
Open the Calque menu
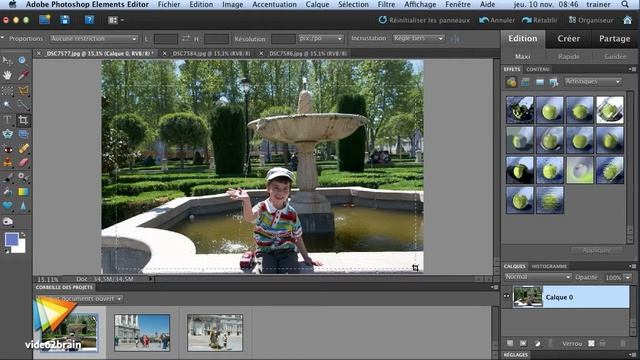(317, 4)
